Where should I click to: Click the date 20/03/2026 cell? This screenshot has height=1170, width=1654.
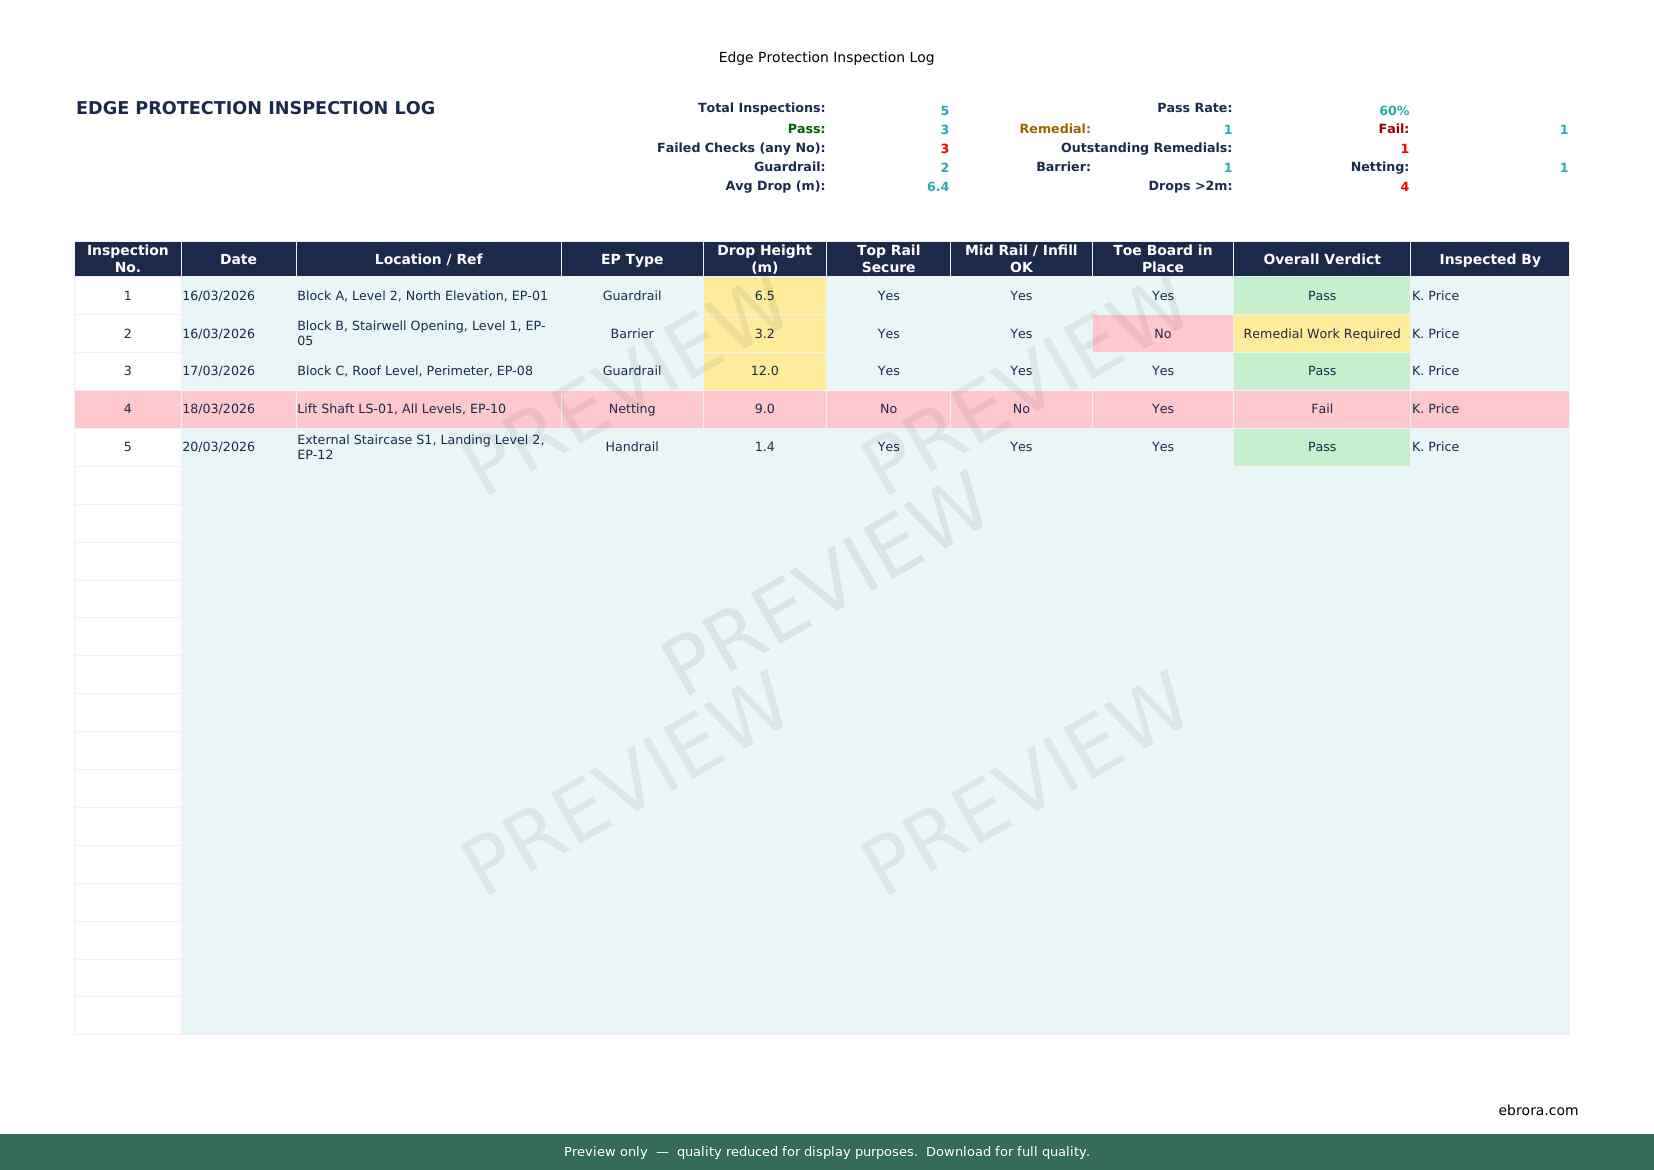(218, 447)
